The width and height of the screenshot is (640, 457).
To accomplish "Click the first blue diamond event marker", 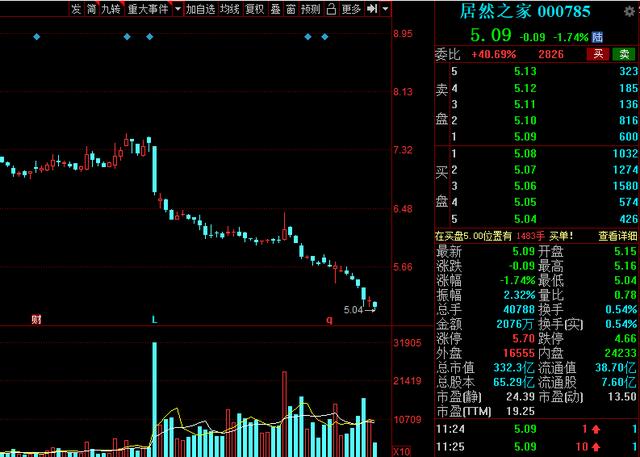I will point(37,37).
